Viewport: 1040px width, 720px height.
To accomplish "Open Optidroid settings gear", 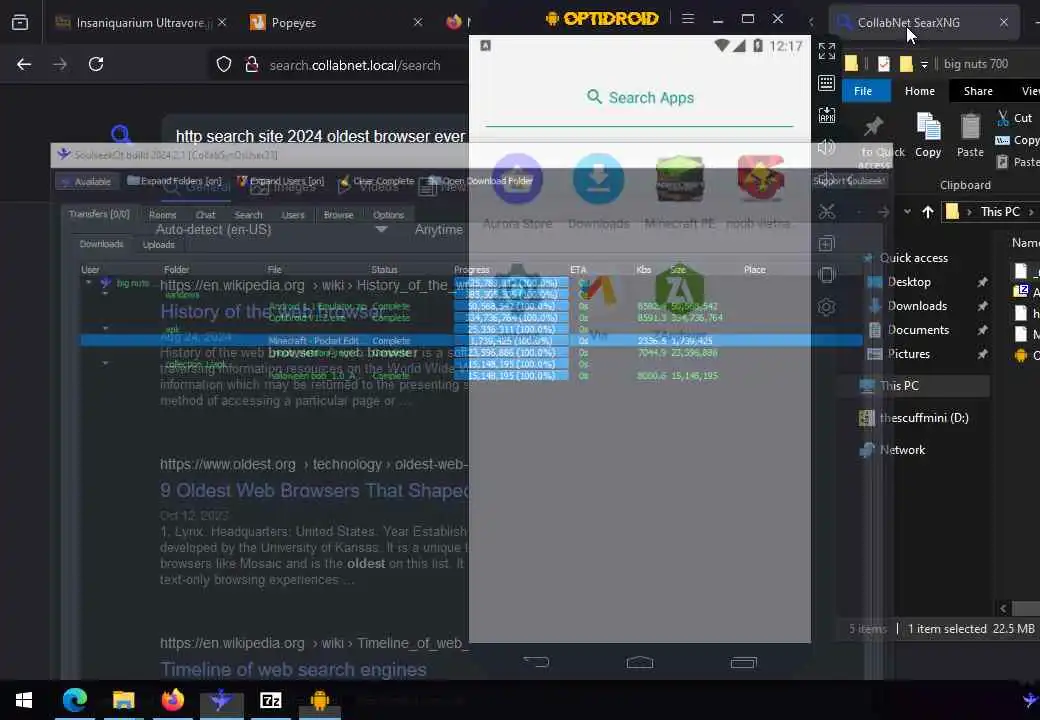I will (826, 307).
